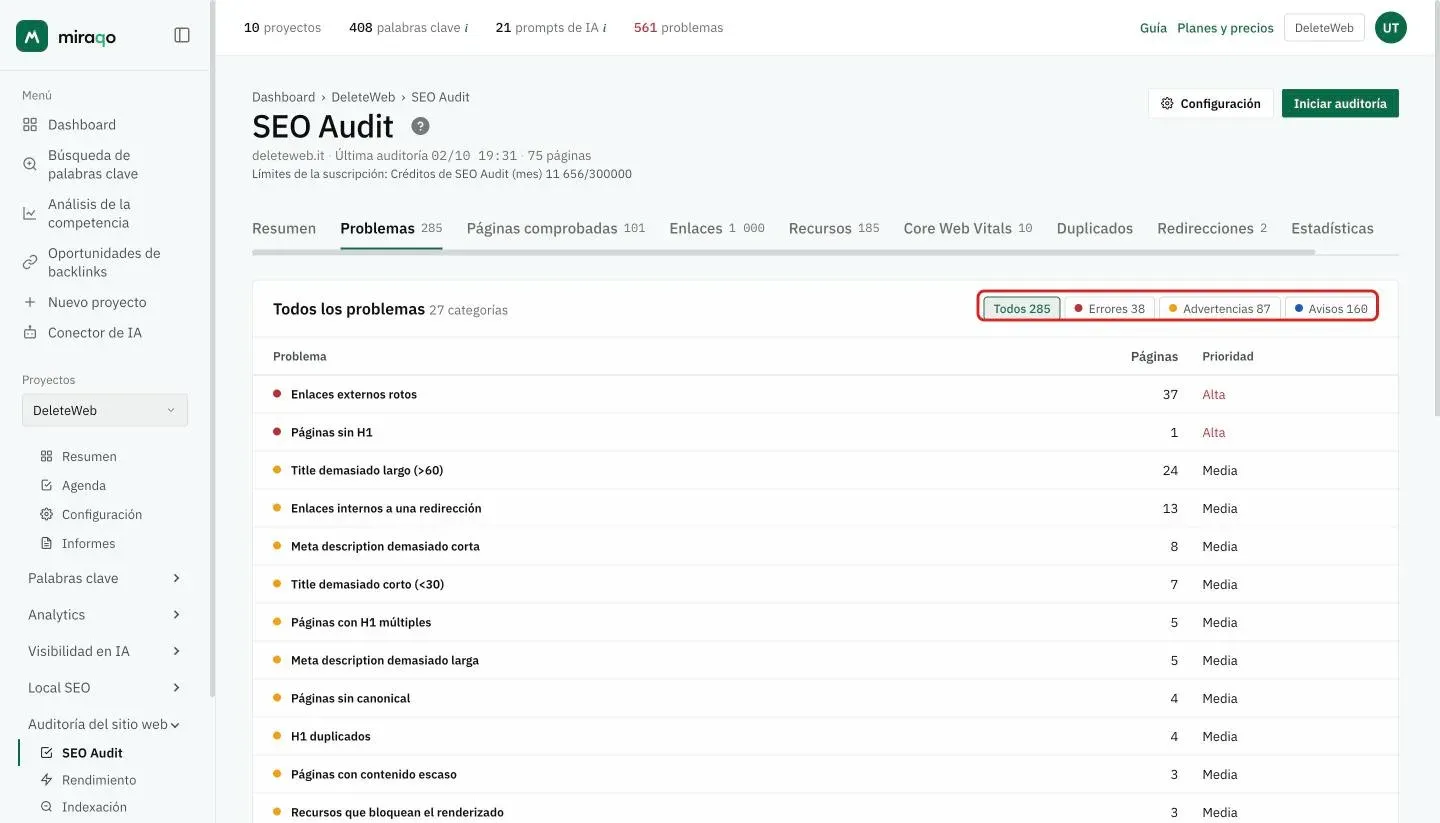Expand the Analytics section

coord(105,615)
